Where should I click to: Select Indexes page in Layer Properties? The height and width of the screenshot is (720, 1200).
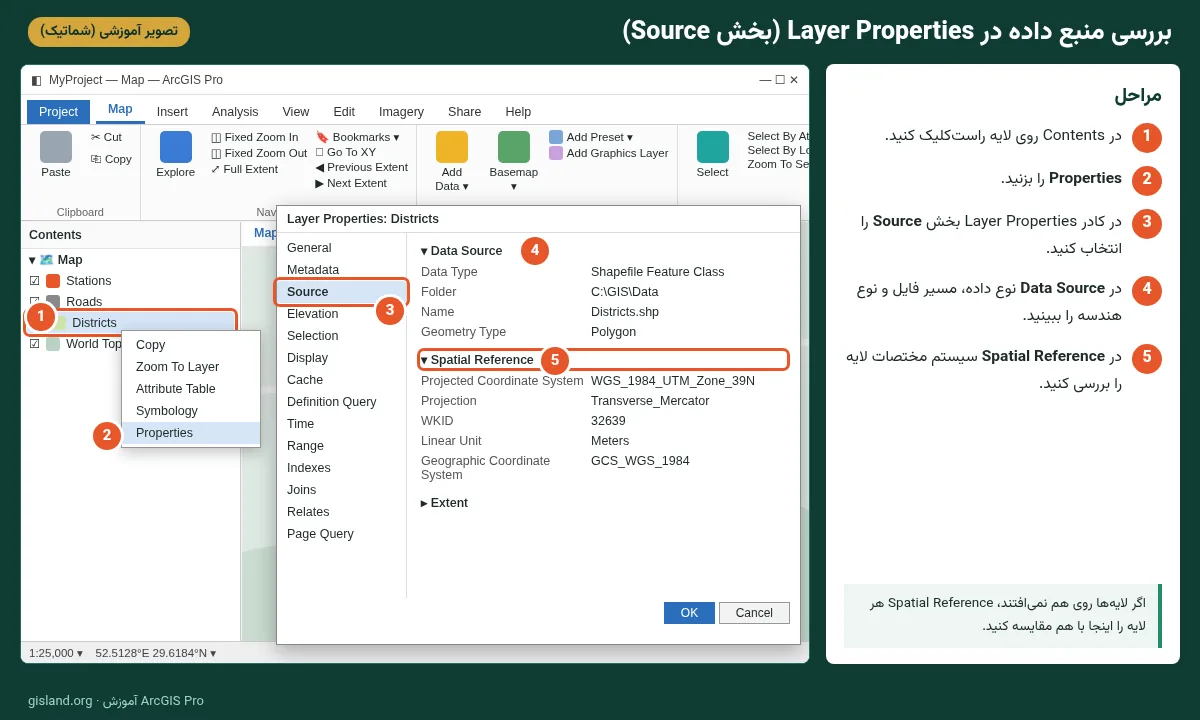[x=342, y=468]
